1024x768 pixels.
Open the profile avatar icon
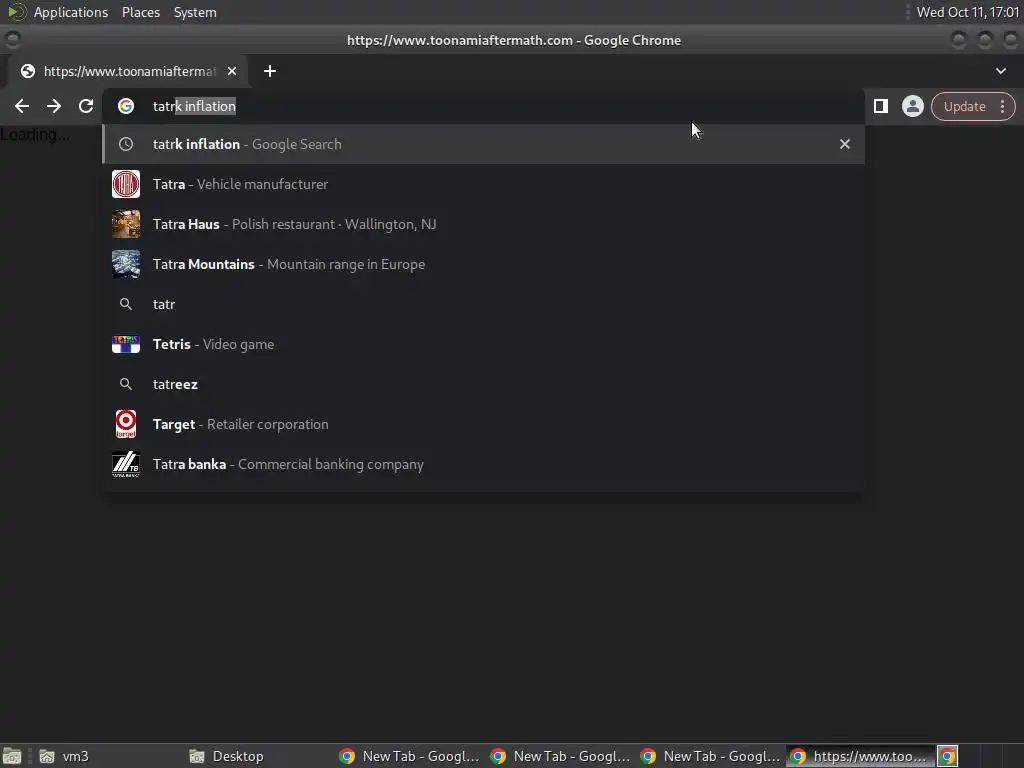point(912,106)
